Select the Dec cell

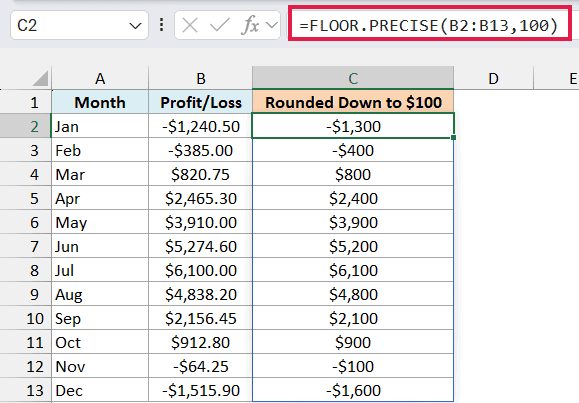(x=100, y=390)
